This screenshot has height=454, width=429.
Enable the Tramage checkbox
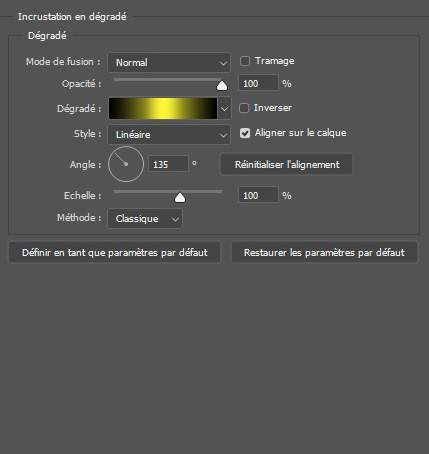coord(245,61)
